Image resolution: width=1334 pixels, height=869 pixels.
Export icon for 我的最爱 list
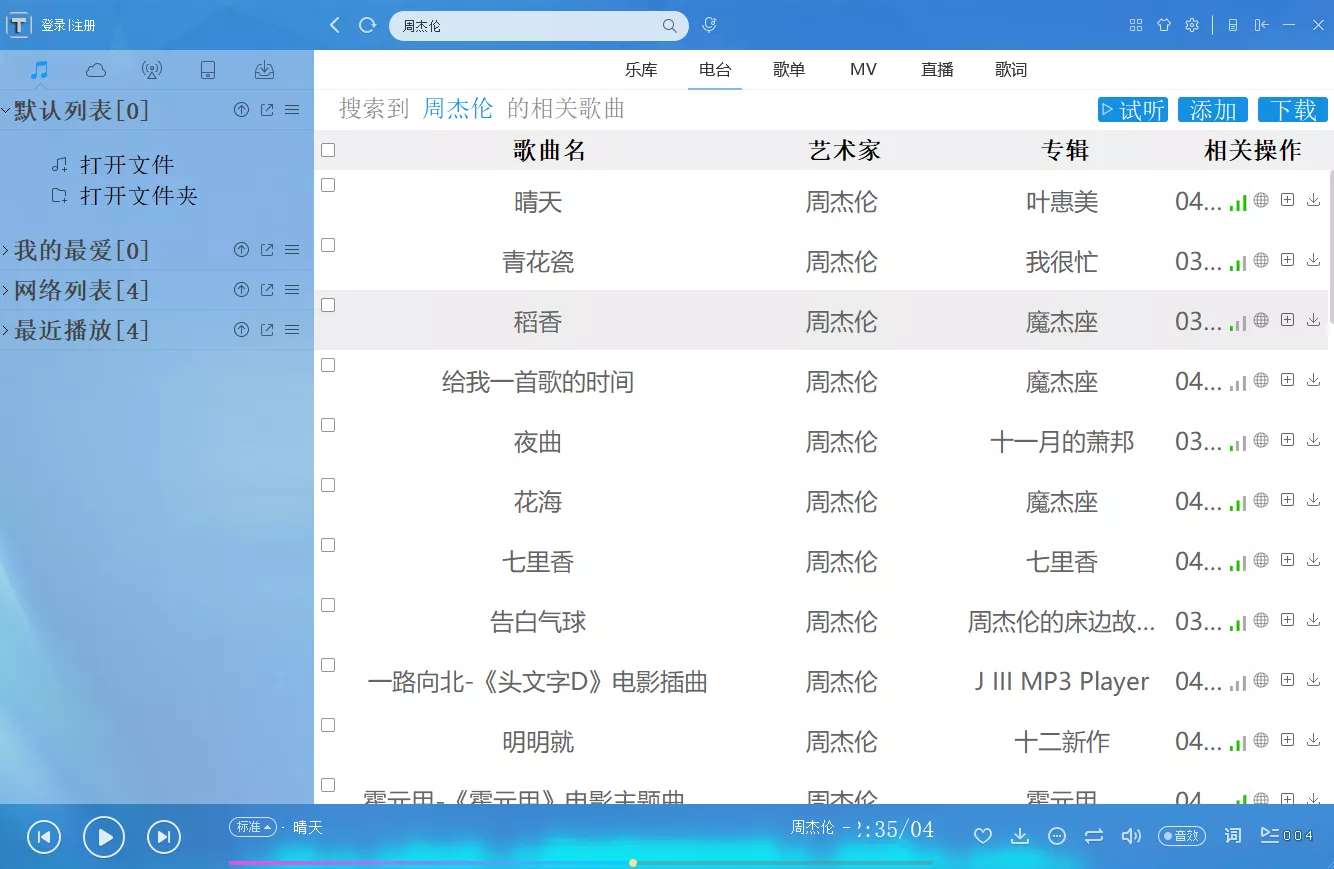(x=267, y=250)
